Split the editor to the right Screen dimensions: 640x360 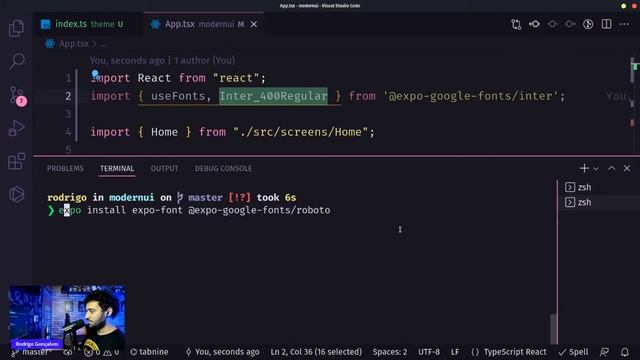[x=607, y=24]
